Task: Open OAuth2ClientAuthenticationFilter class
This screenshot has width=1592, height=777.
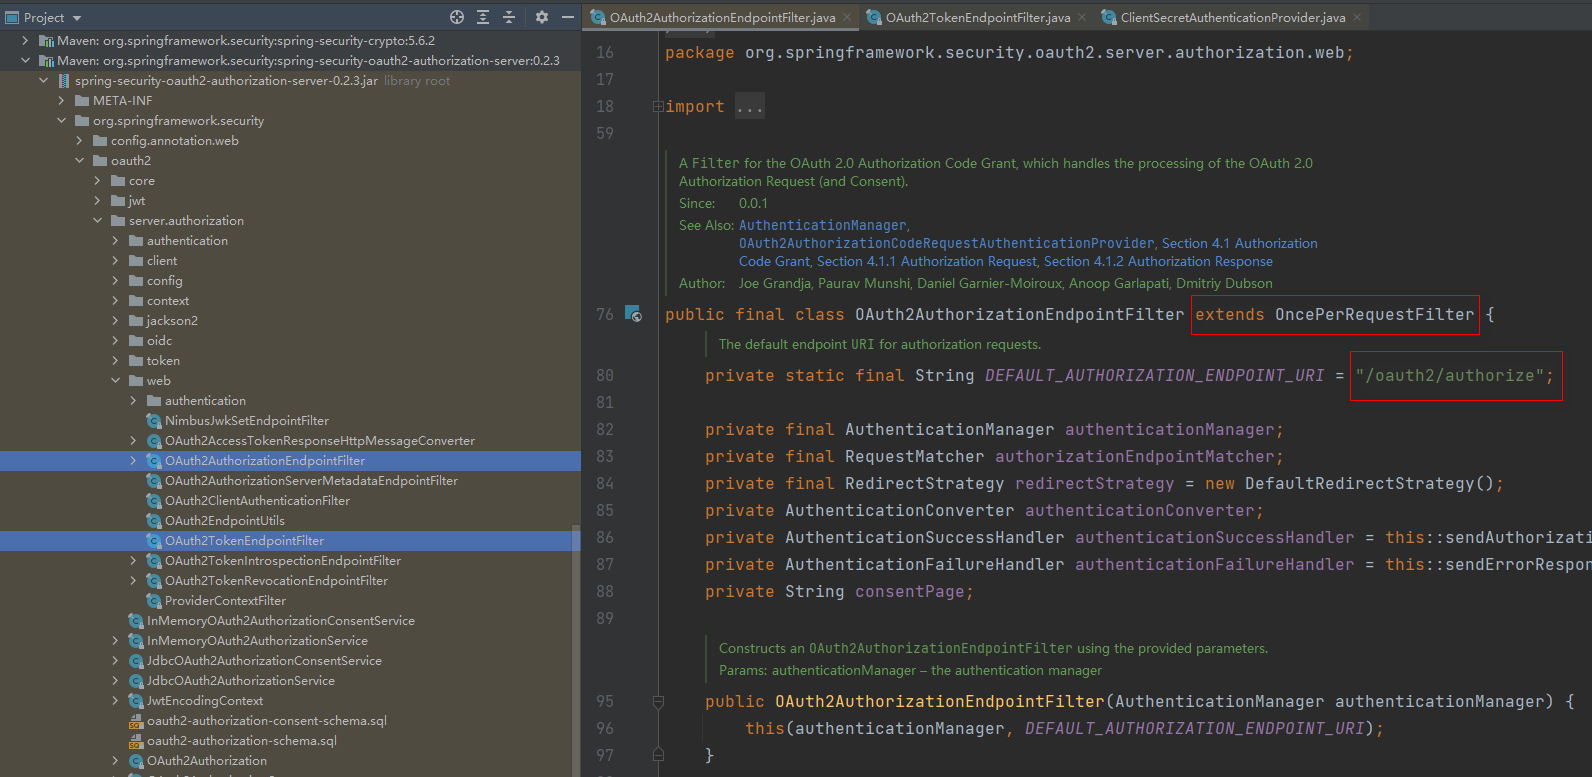Action: click(x=257, y=501)
